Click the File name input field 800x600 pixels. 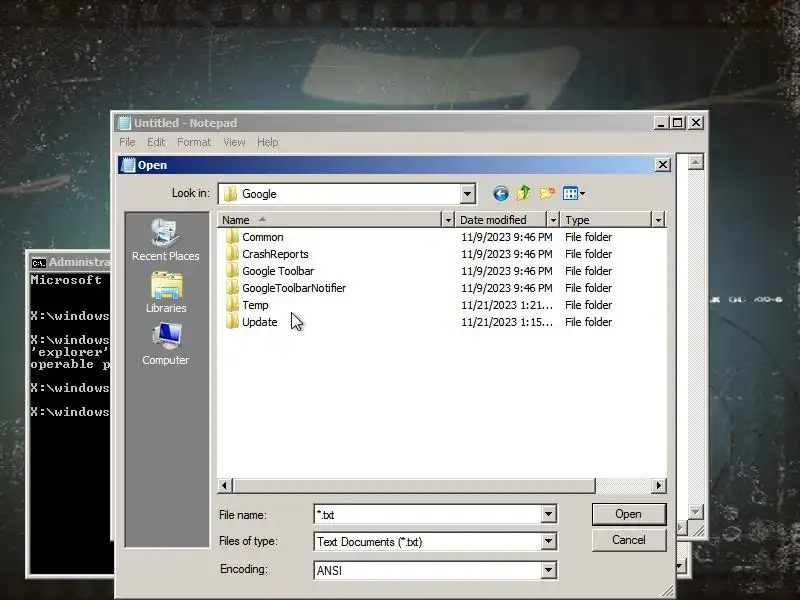click(428, 514)
